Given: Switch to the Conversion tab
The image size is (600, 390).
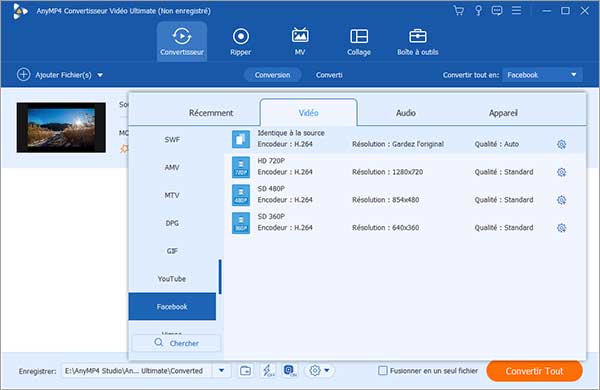Looking at the screenshot, I should coord(272,75).
